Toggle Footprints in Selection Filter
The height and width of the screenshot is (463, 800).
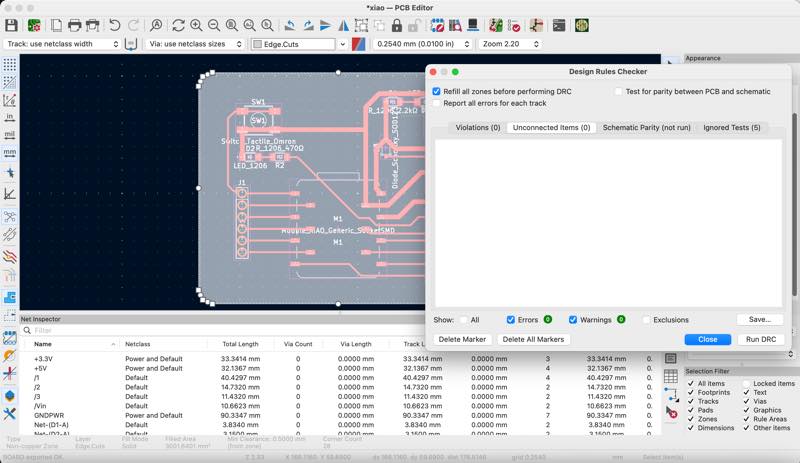(691, 393)
